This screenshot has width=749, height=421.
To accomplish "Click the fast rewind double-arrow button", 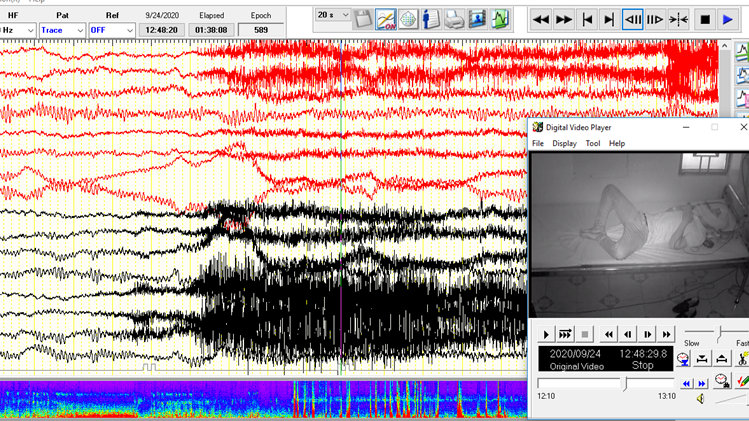I will click(540, 19).
